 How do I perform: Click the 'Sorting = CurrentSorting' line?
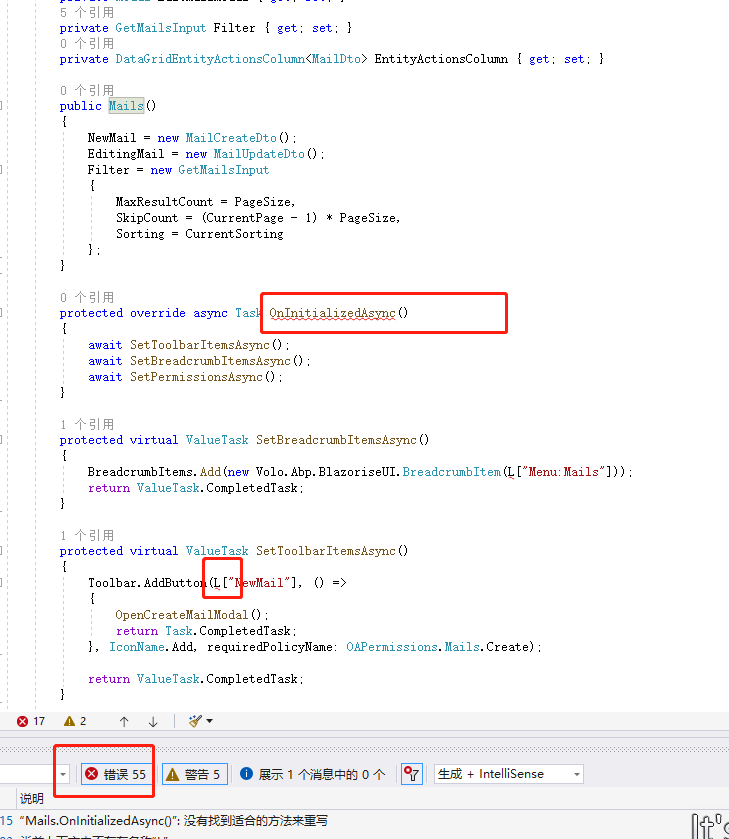click(200, 234)
